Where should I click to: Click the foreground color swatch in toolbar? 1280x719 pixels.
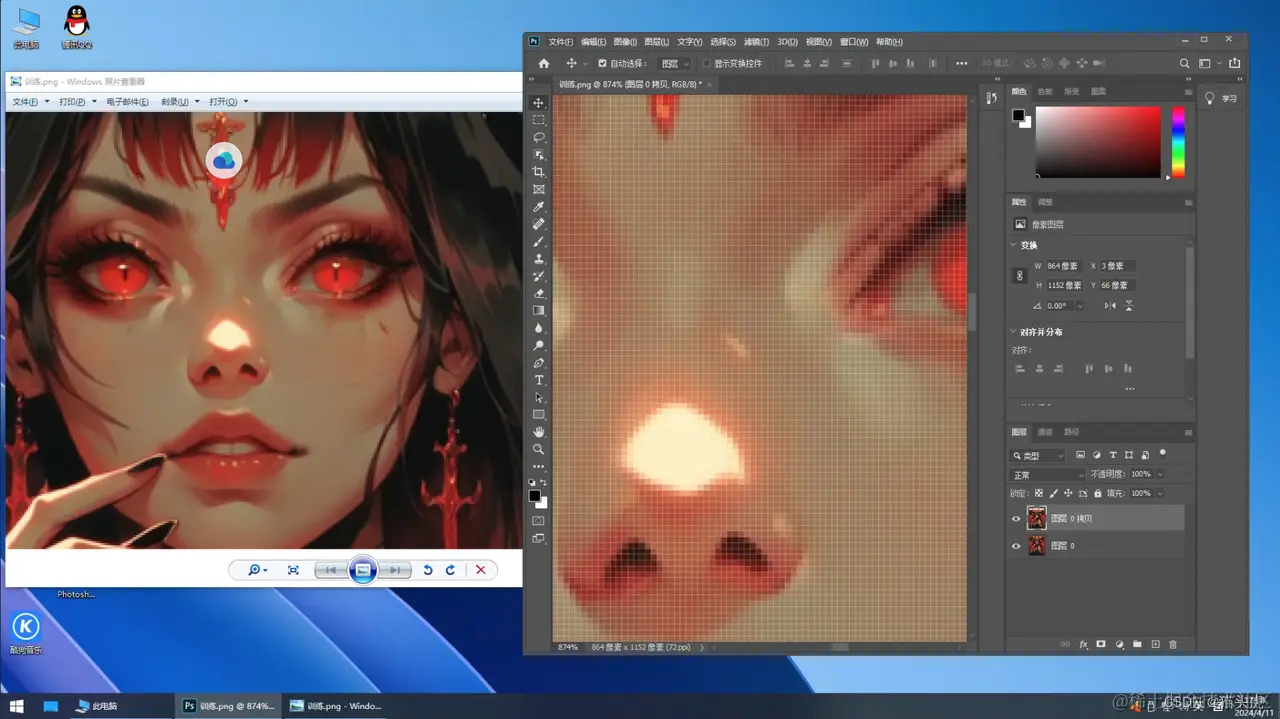pyautogui.click(x=535, y=496)
